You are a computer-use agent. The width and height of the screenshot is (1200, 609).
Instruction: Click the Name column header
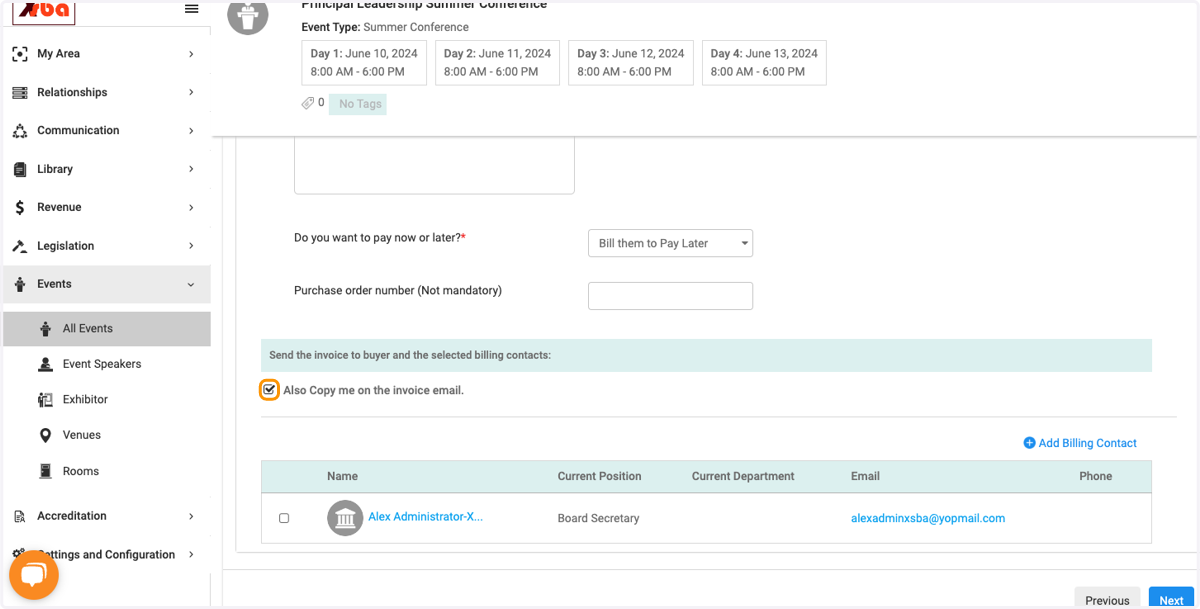pos(342,476)
